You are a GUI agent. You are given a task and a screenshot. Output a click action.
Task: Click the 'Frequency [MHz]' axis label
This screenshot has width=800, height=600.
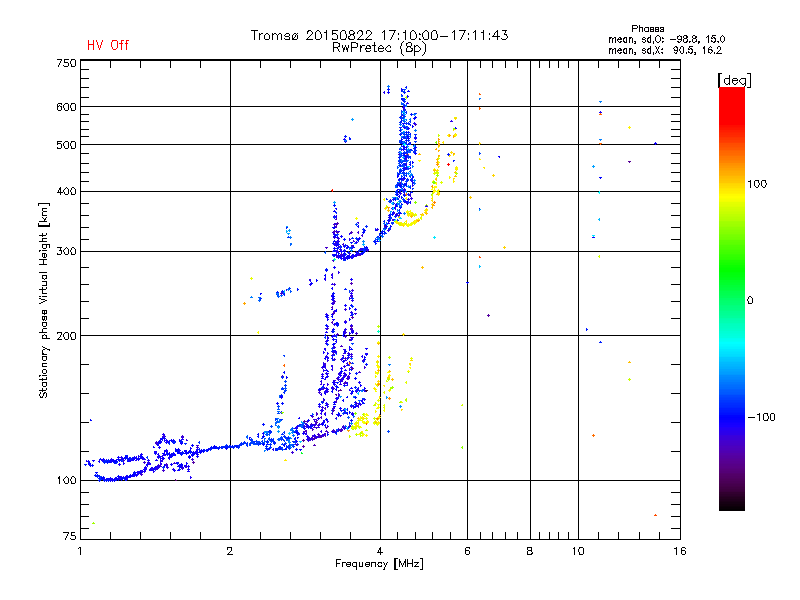coord(379,564)
